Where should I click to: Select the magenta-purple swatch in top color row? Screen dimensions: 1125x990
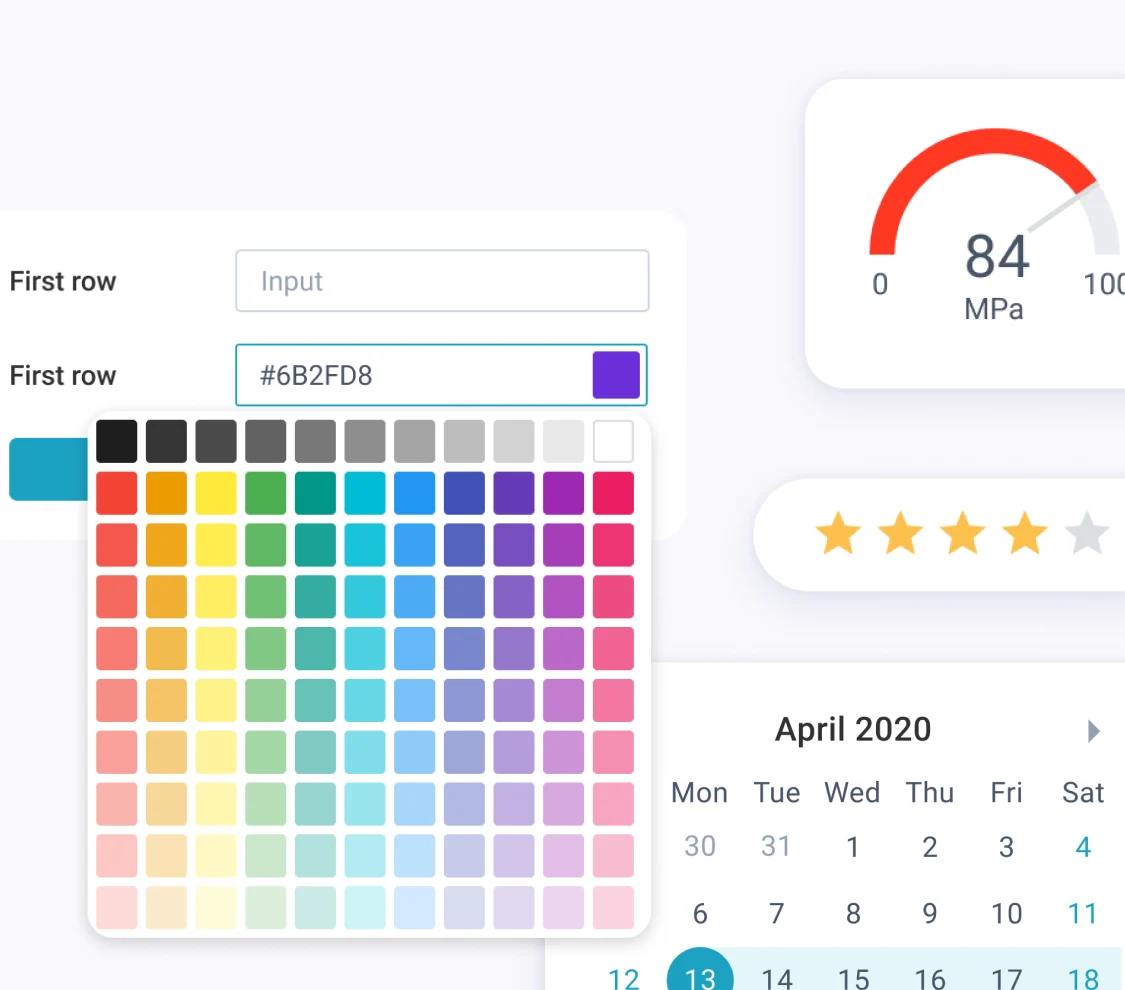[x=564, y=493]
